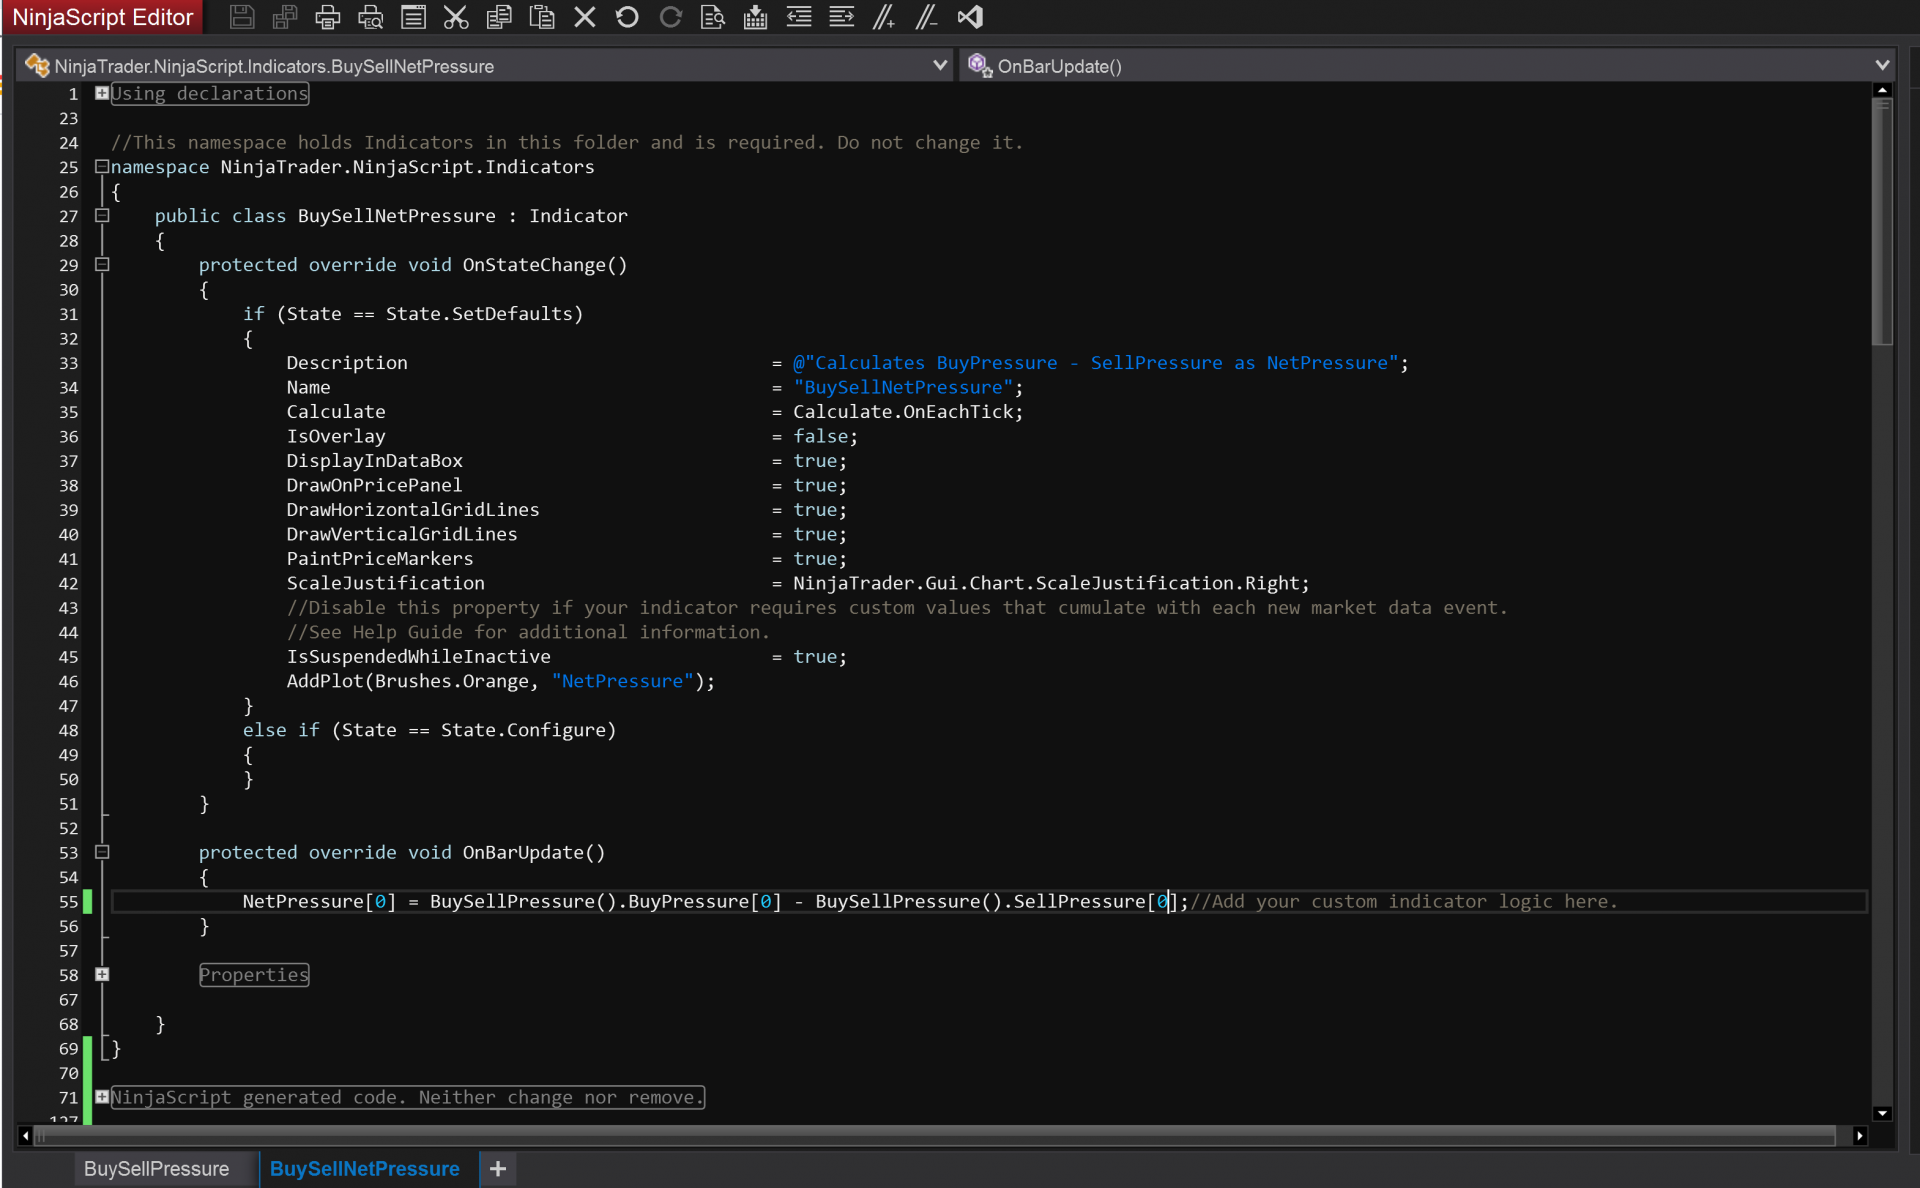Image resolution: width=1920 pixels, height=1188 pixels.
Task: Open script in Visual Studio icon
Action: 970,17
